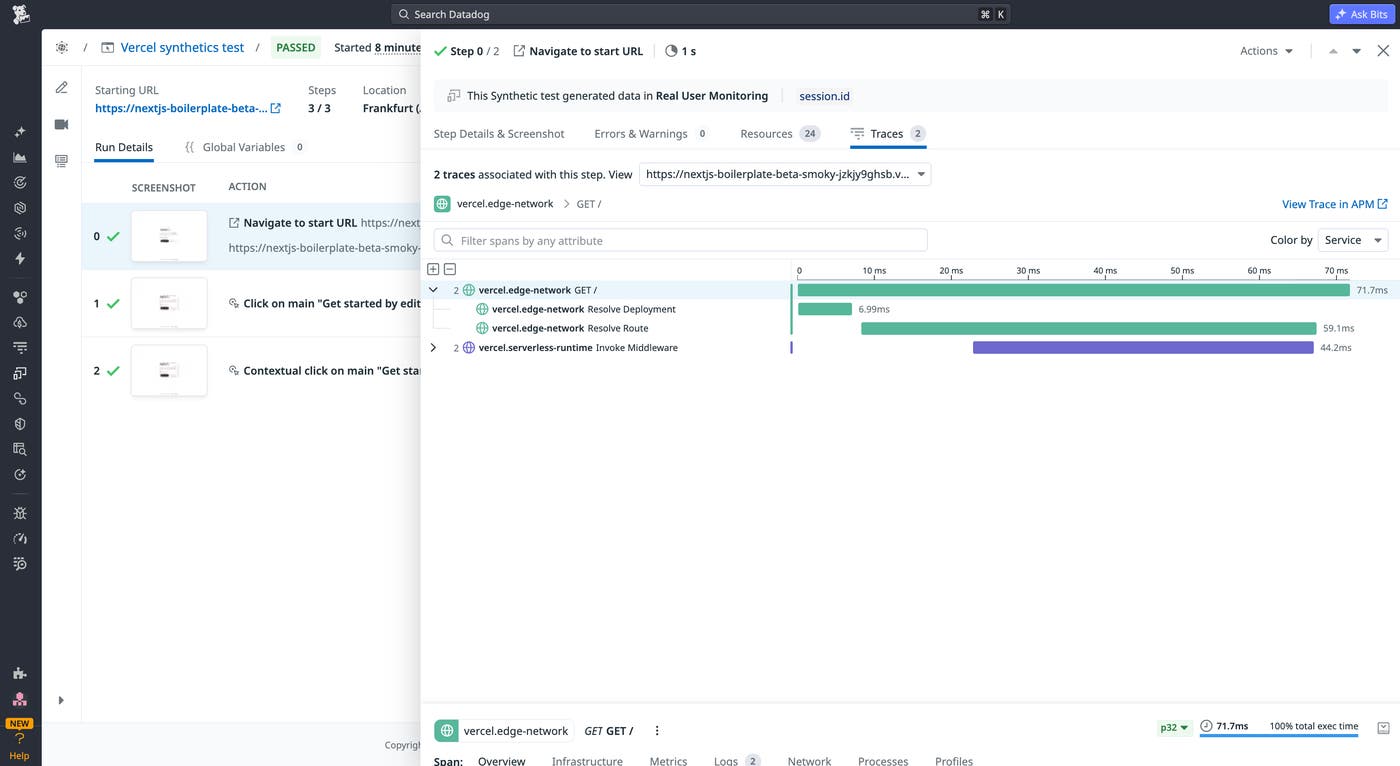Viewport: 1400px width, 766px height.
Task: Go to next step with down arrow
Action: (1357, 51)
